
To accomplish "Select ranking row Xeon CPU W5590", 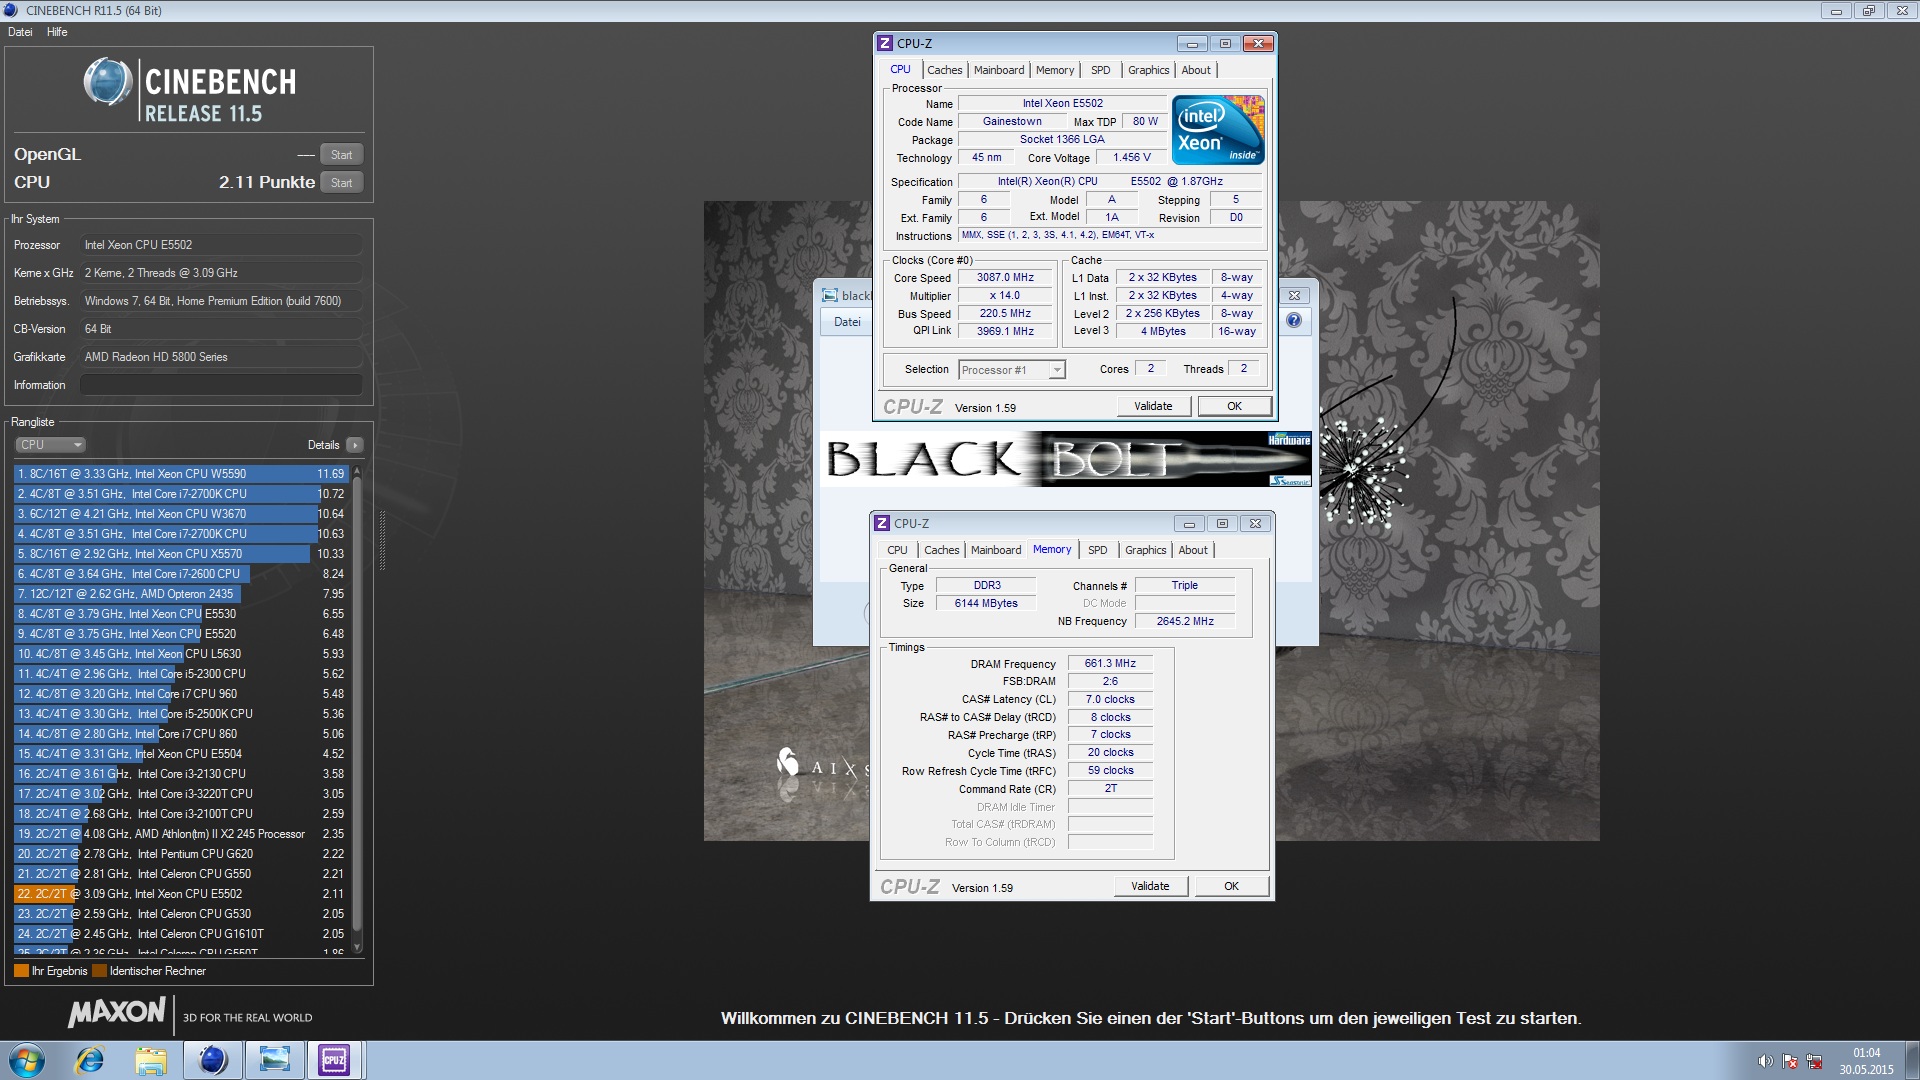I will coord(181,474).
